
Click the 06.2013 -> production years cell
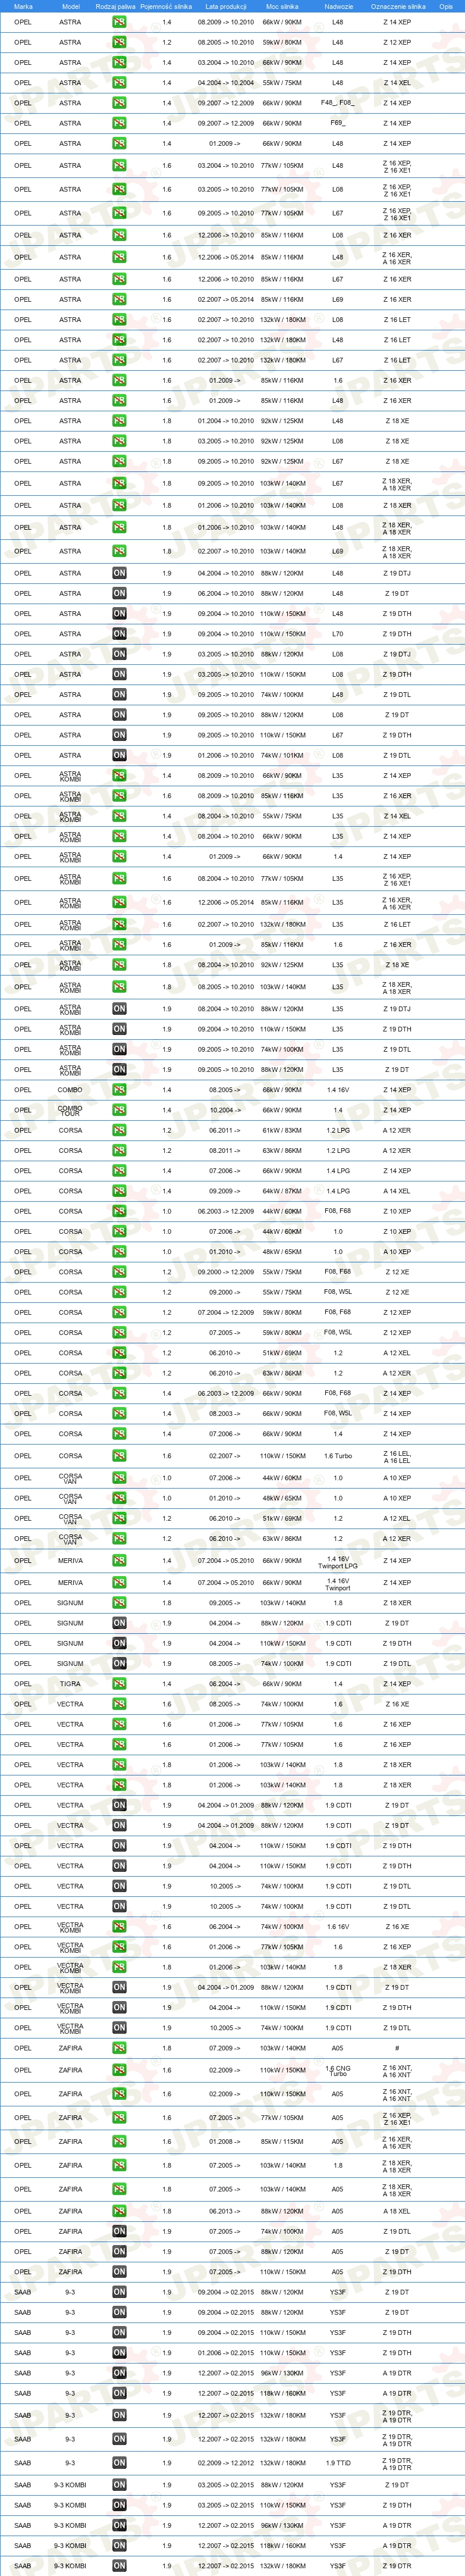point(225,2211)
